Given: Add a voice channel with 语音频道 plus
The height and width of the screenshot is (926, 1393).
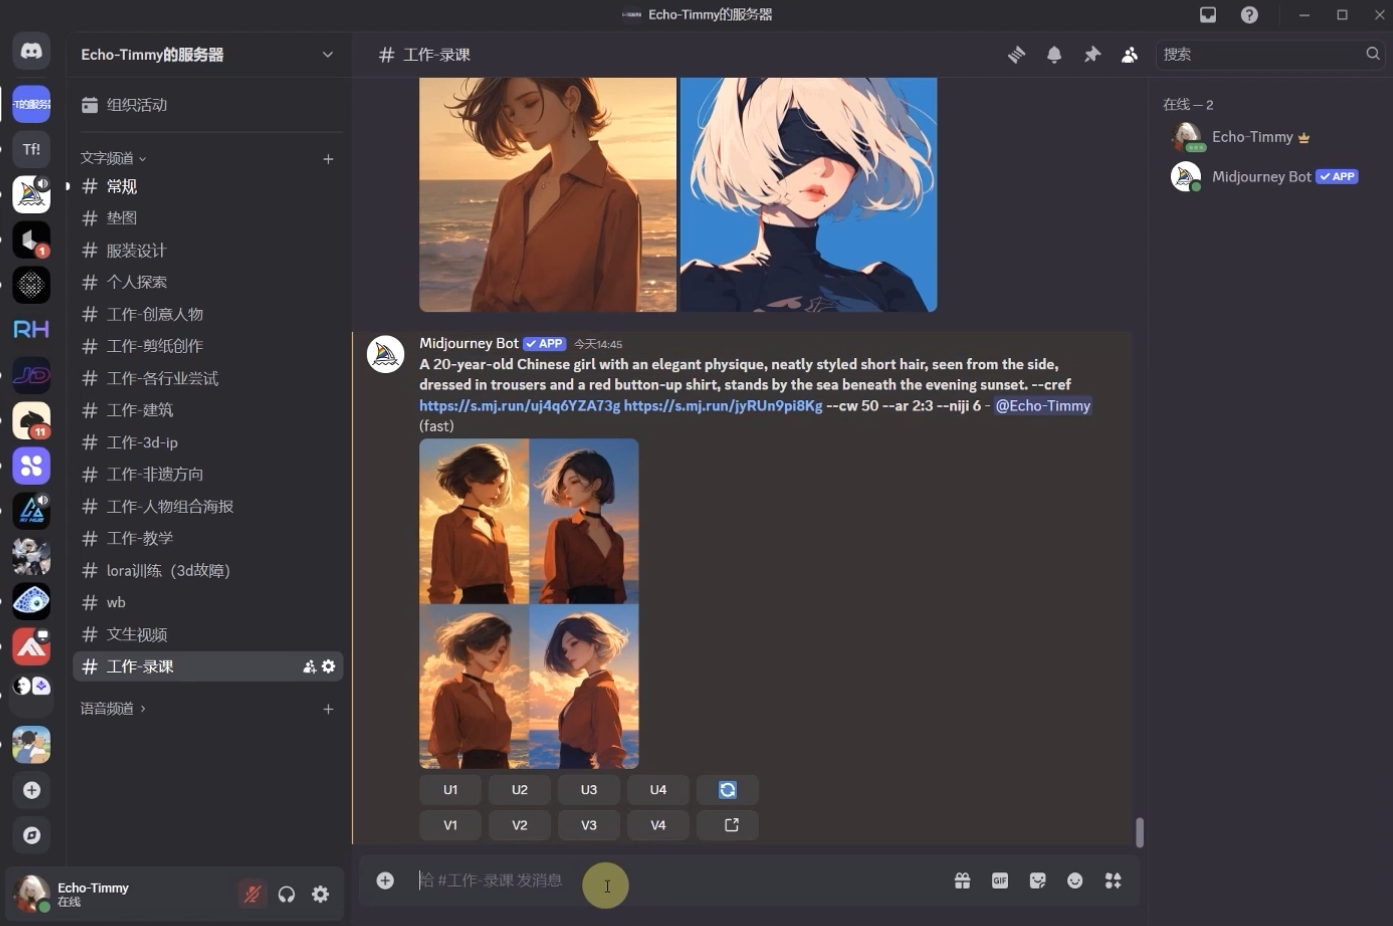Looking at the screenshot, I should click(328, 708).
